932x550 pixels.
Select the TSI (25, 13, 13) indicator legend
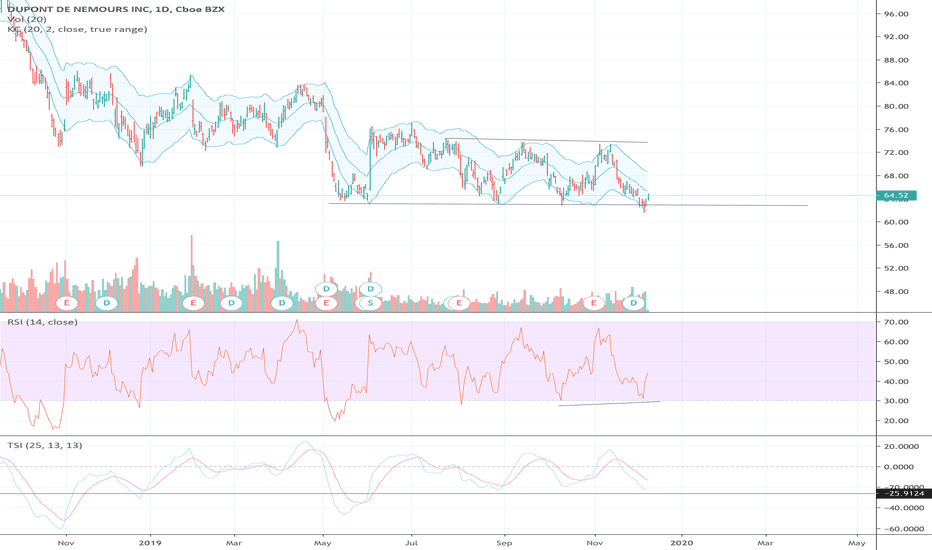(45, 445)
